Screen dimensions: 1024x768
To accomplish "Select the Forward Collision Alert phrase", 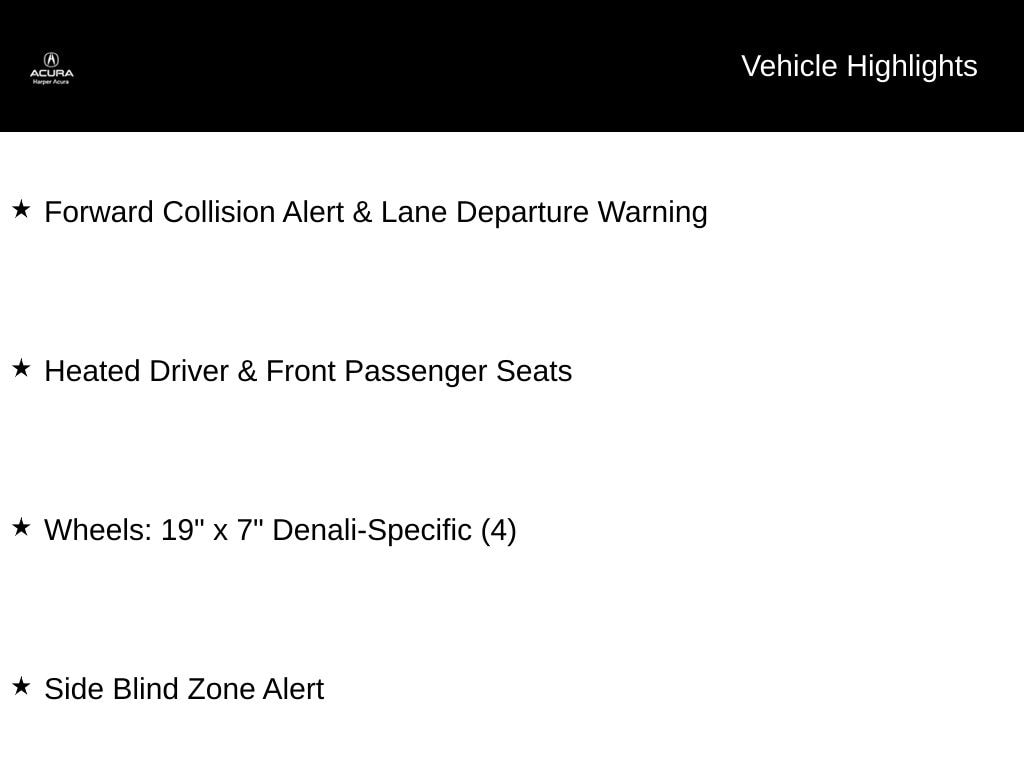I will point(194,212).
